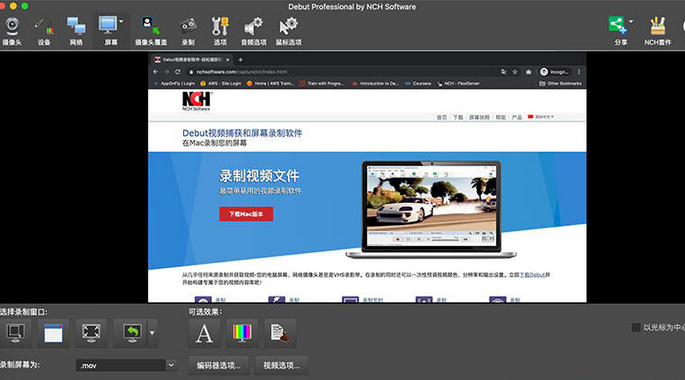Click the video options (视频选项) button

pyautogui.click(x=281, y=365)
